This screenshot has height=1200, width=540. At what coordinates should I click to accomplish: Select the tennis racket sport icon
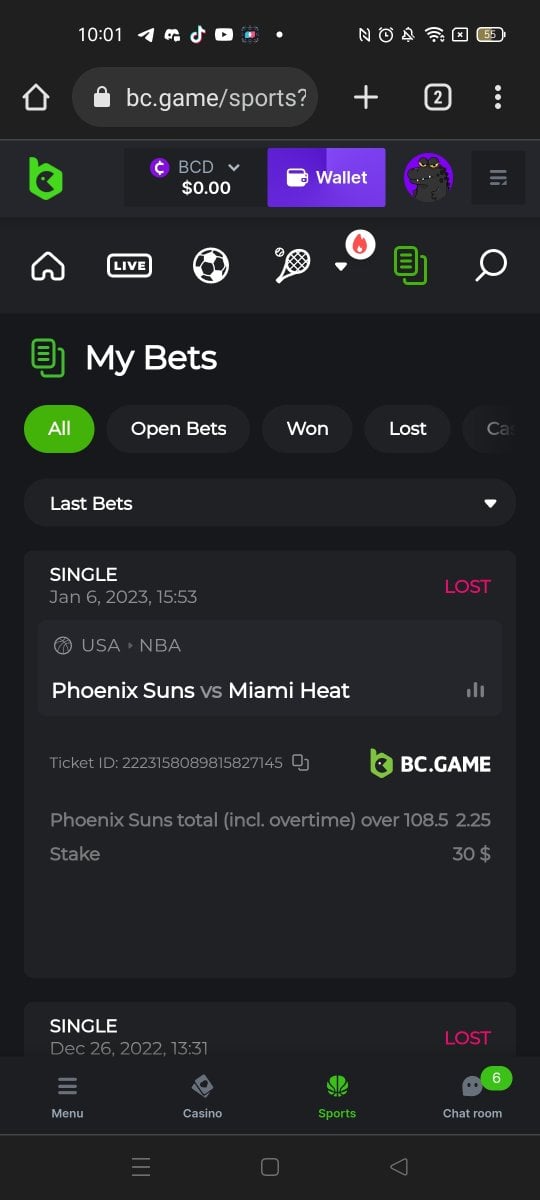[292, 265]
